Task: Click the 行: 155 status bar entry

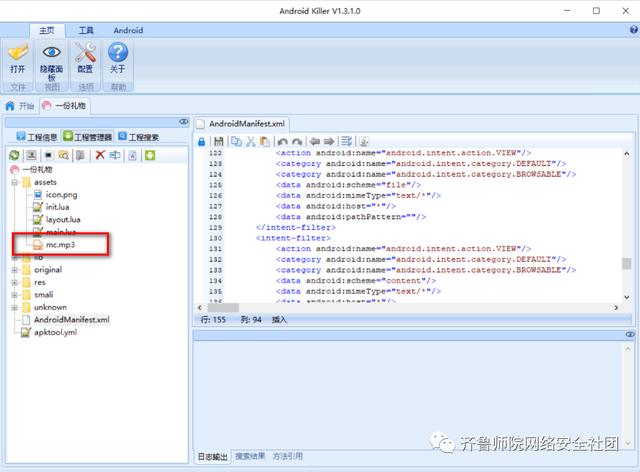Action: 213,320
